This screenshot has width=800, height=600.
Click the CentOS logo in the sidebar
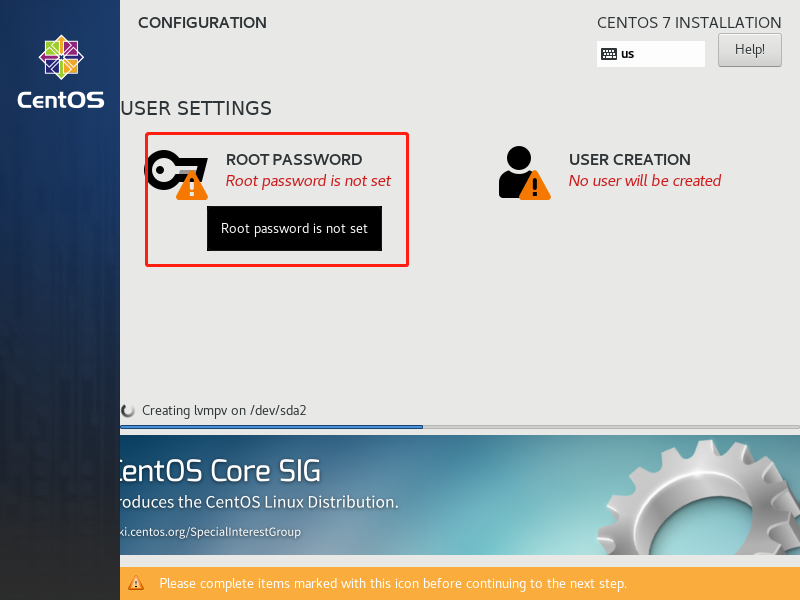coord(61,57)
